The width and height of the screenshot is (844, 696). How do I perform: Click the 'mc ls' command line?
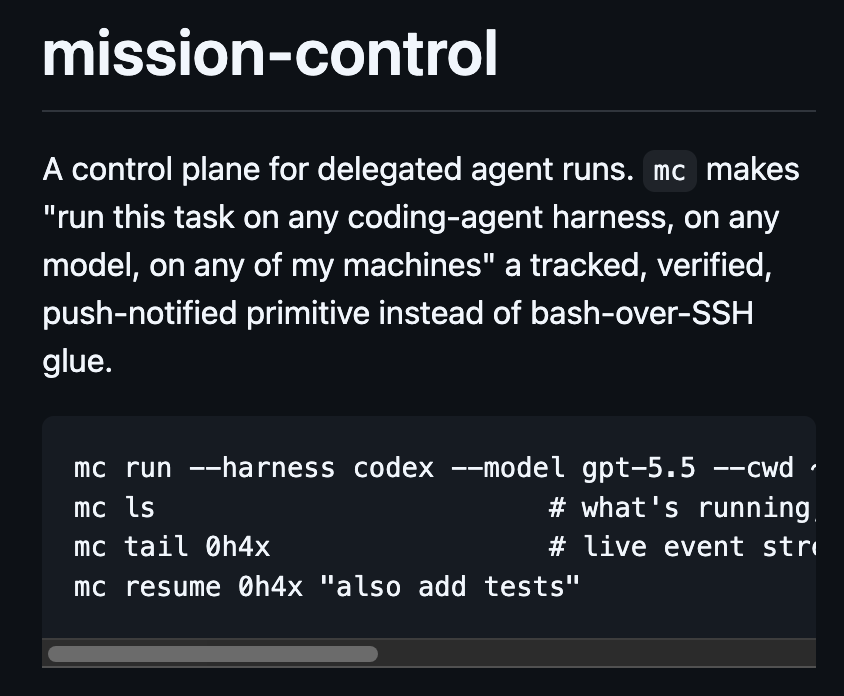[114, 508]
